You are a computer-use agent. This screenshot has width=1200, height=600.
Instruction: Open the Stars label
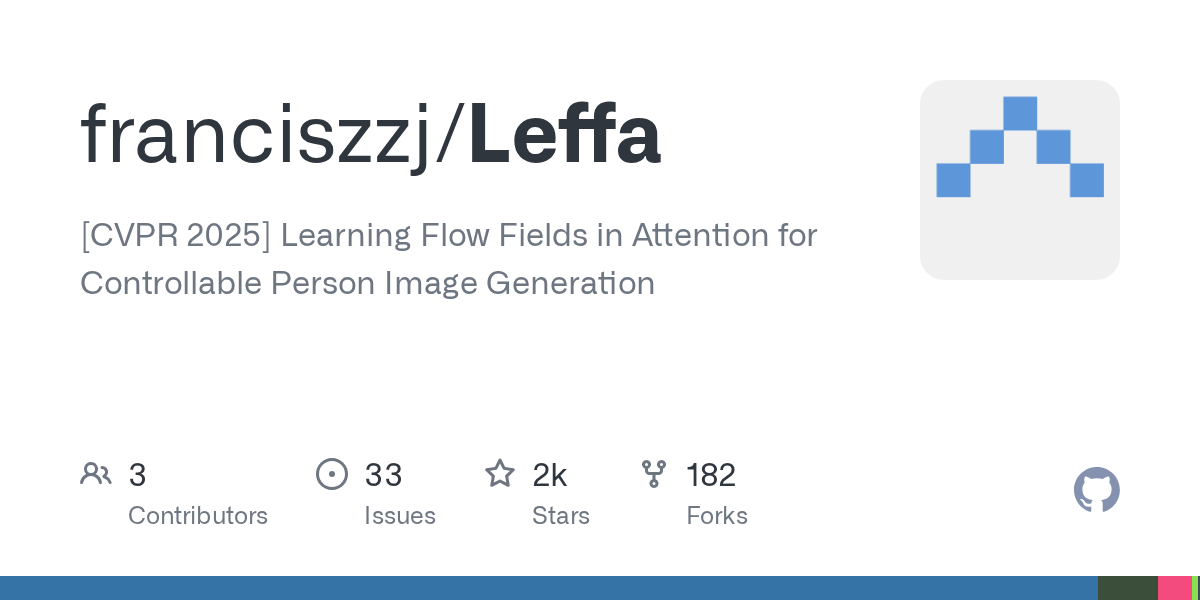(561, 516)
